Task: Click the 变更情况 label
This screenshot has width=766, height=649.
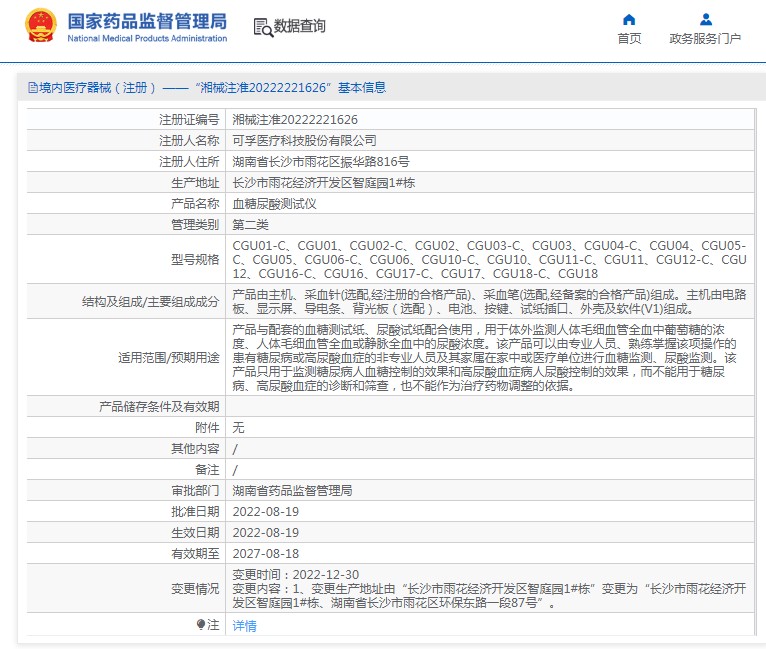Action: click(x=195, y=588)
